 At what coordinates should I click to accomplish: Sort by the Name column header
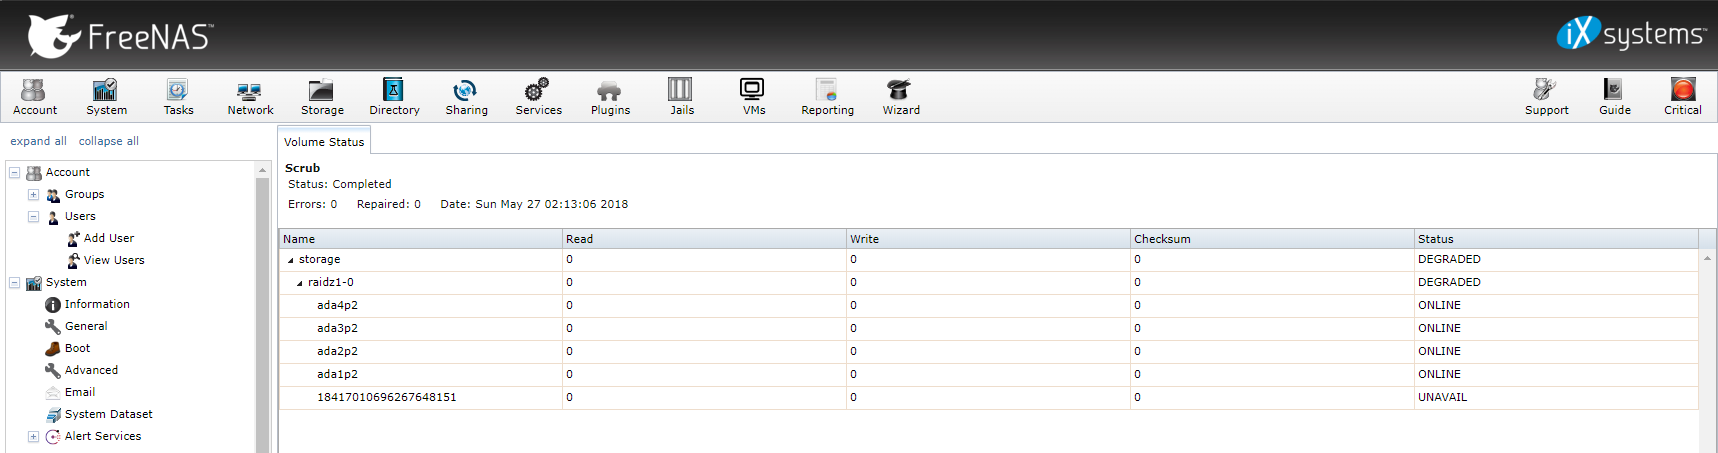tap(420, 239)
